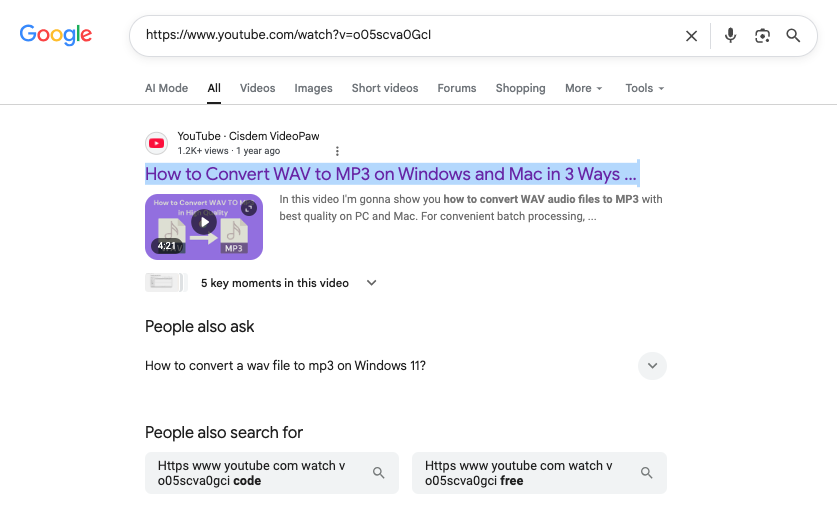The height and width of the screenshot is (510, 837).
Task: Expand the 5 key moments chevron
Action: pos(372,283)
